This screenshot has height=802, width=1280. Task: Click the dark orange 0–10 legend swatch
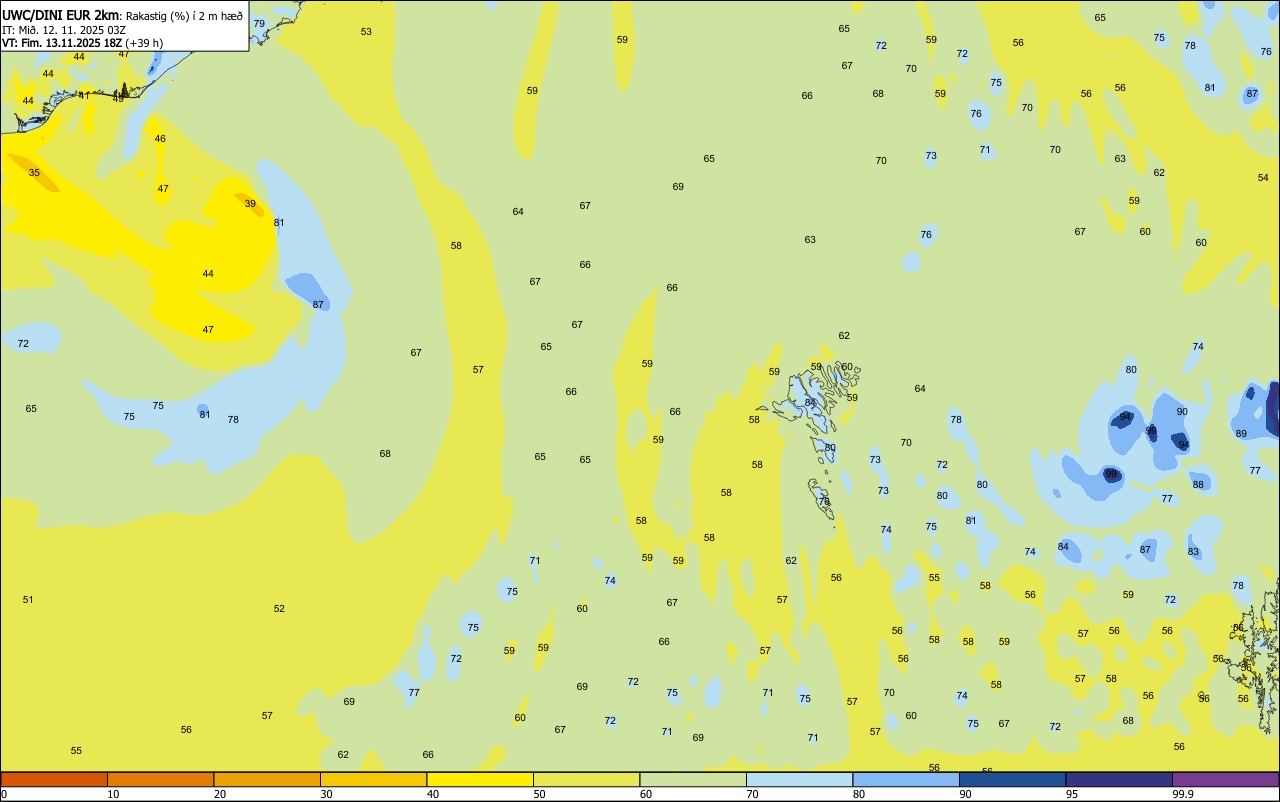(x=54, y=779)
